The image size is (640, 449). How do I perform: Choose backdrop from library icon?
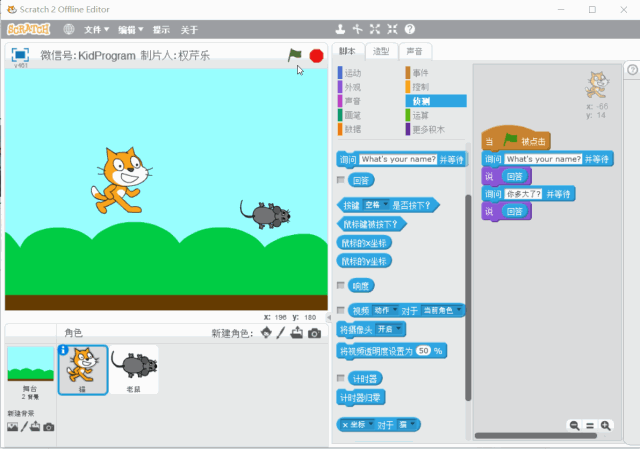12,427
